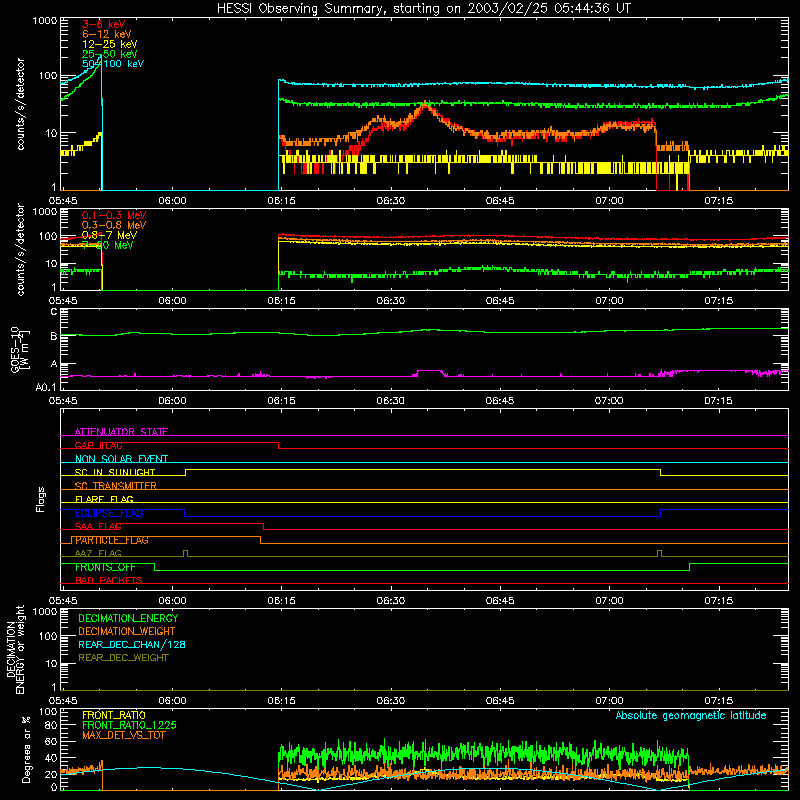Click the 06:15 tick under GOES panel
This screenshot has height=800, width=800.
282,401
